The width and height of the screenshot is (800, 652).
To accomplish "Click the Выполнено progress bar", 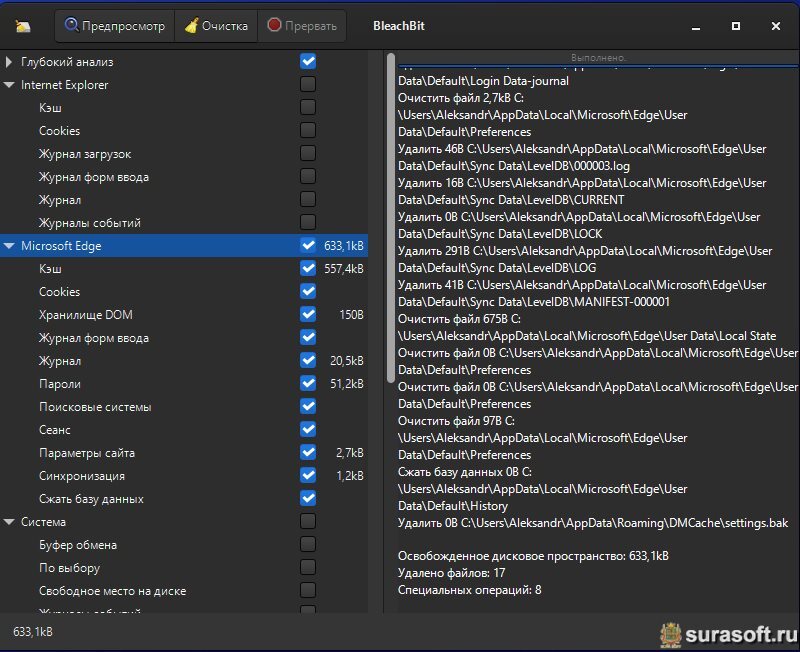I will coord(598,58).
